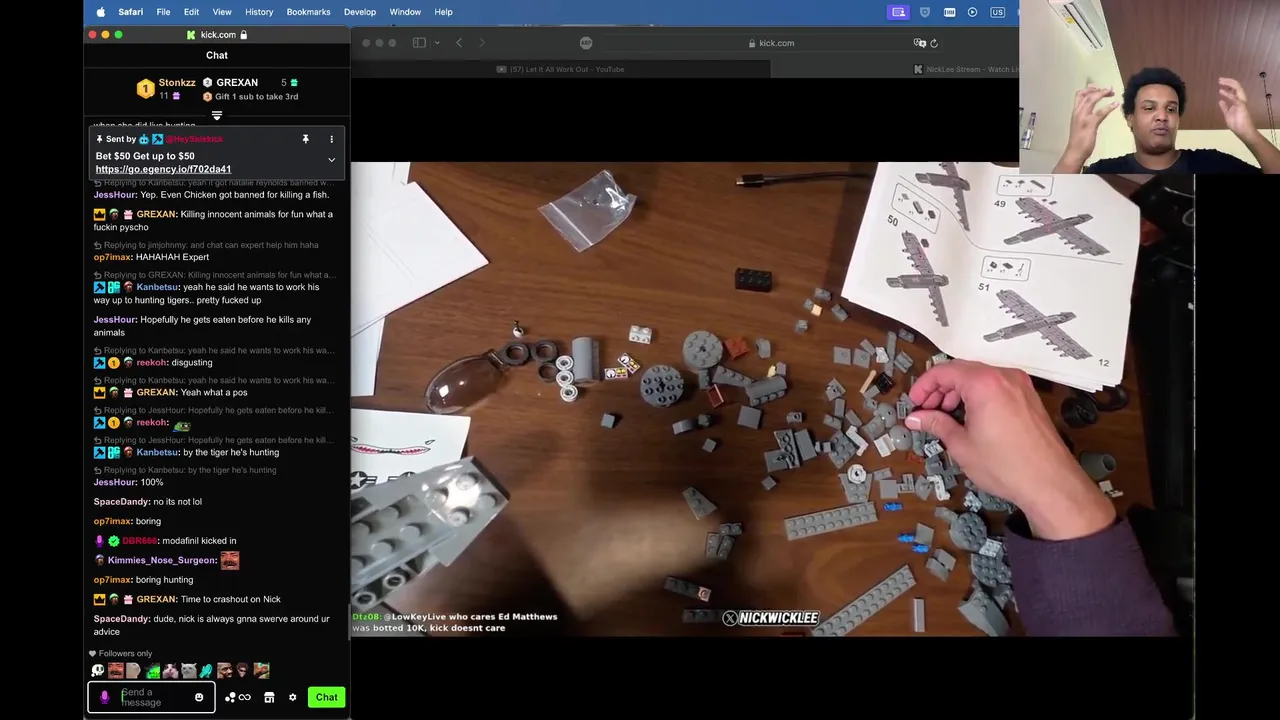Image resolution: width=1280 pixels, height=720 pixels.
Task: Open the Edit menu
Action: pyautogui.click(x=191, y=12)
